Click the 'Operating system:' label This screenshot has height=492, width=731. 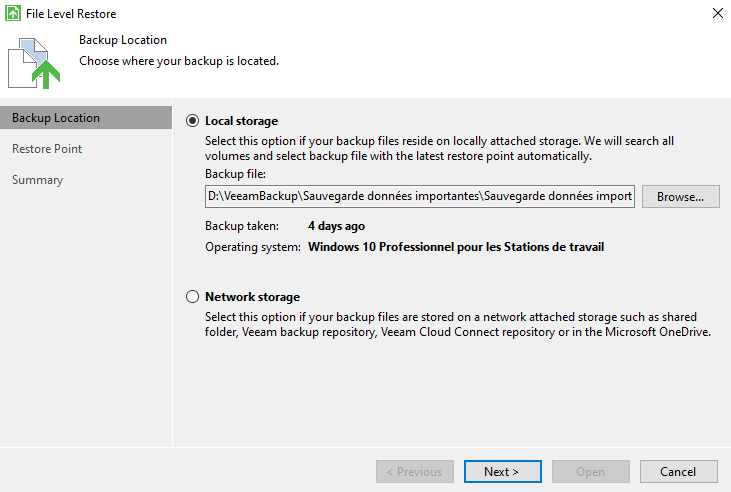[x=253, y=247]
